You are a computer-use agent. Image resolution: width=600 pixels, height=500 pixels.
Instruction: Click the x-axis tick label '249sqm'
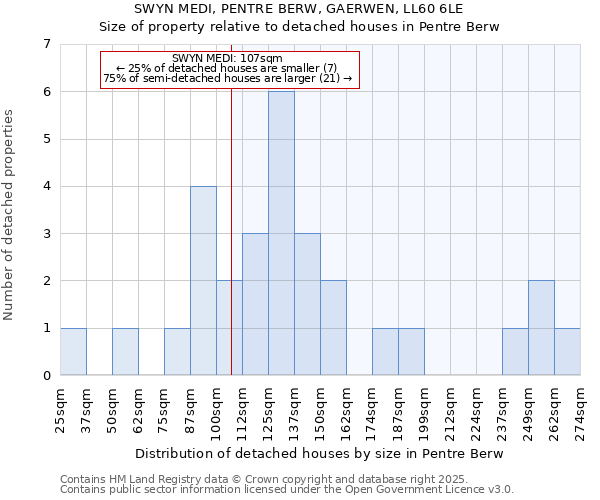coord(528,414)
